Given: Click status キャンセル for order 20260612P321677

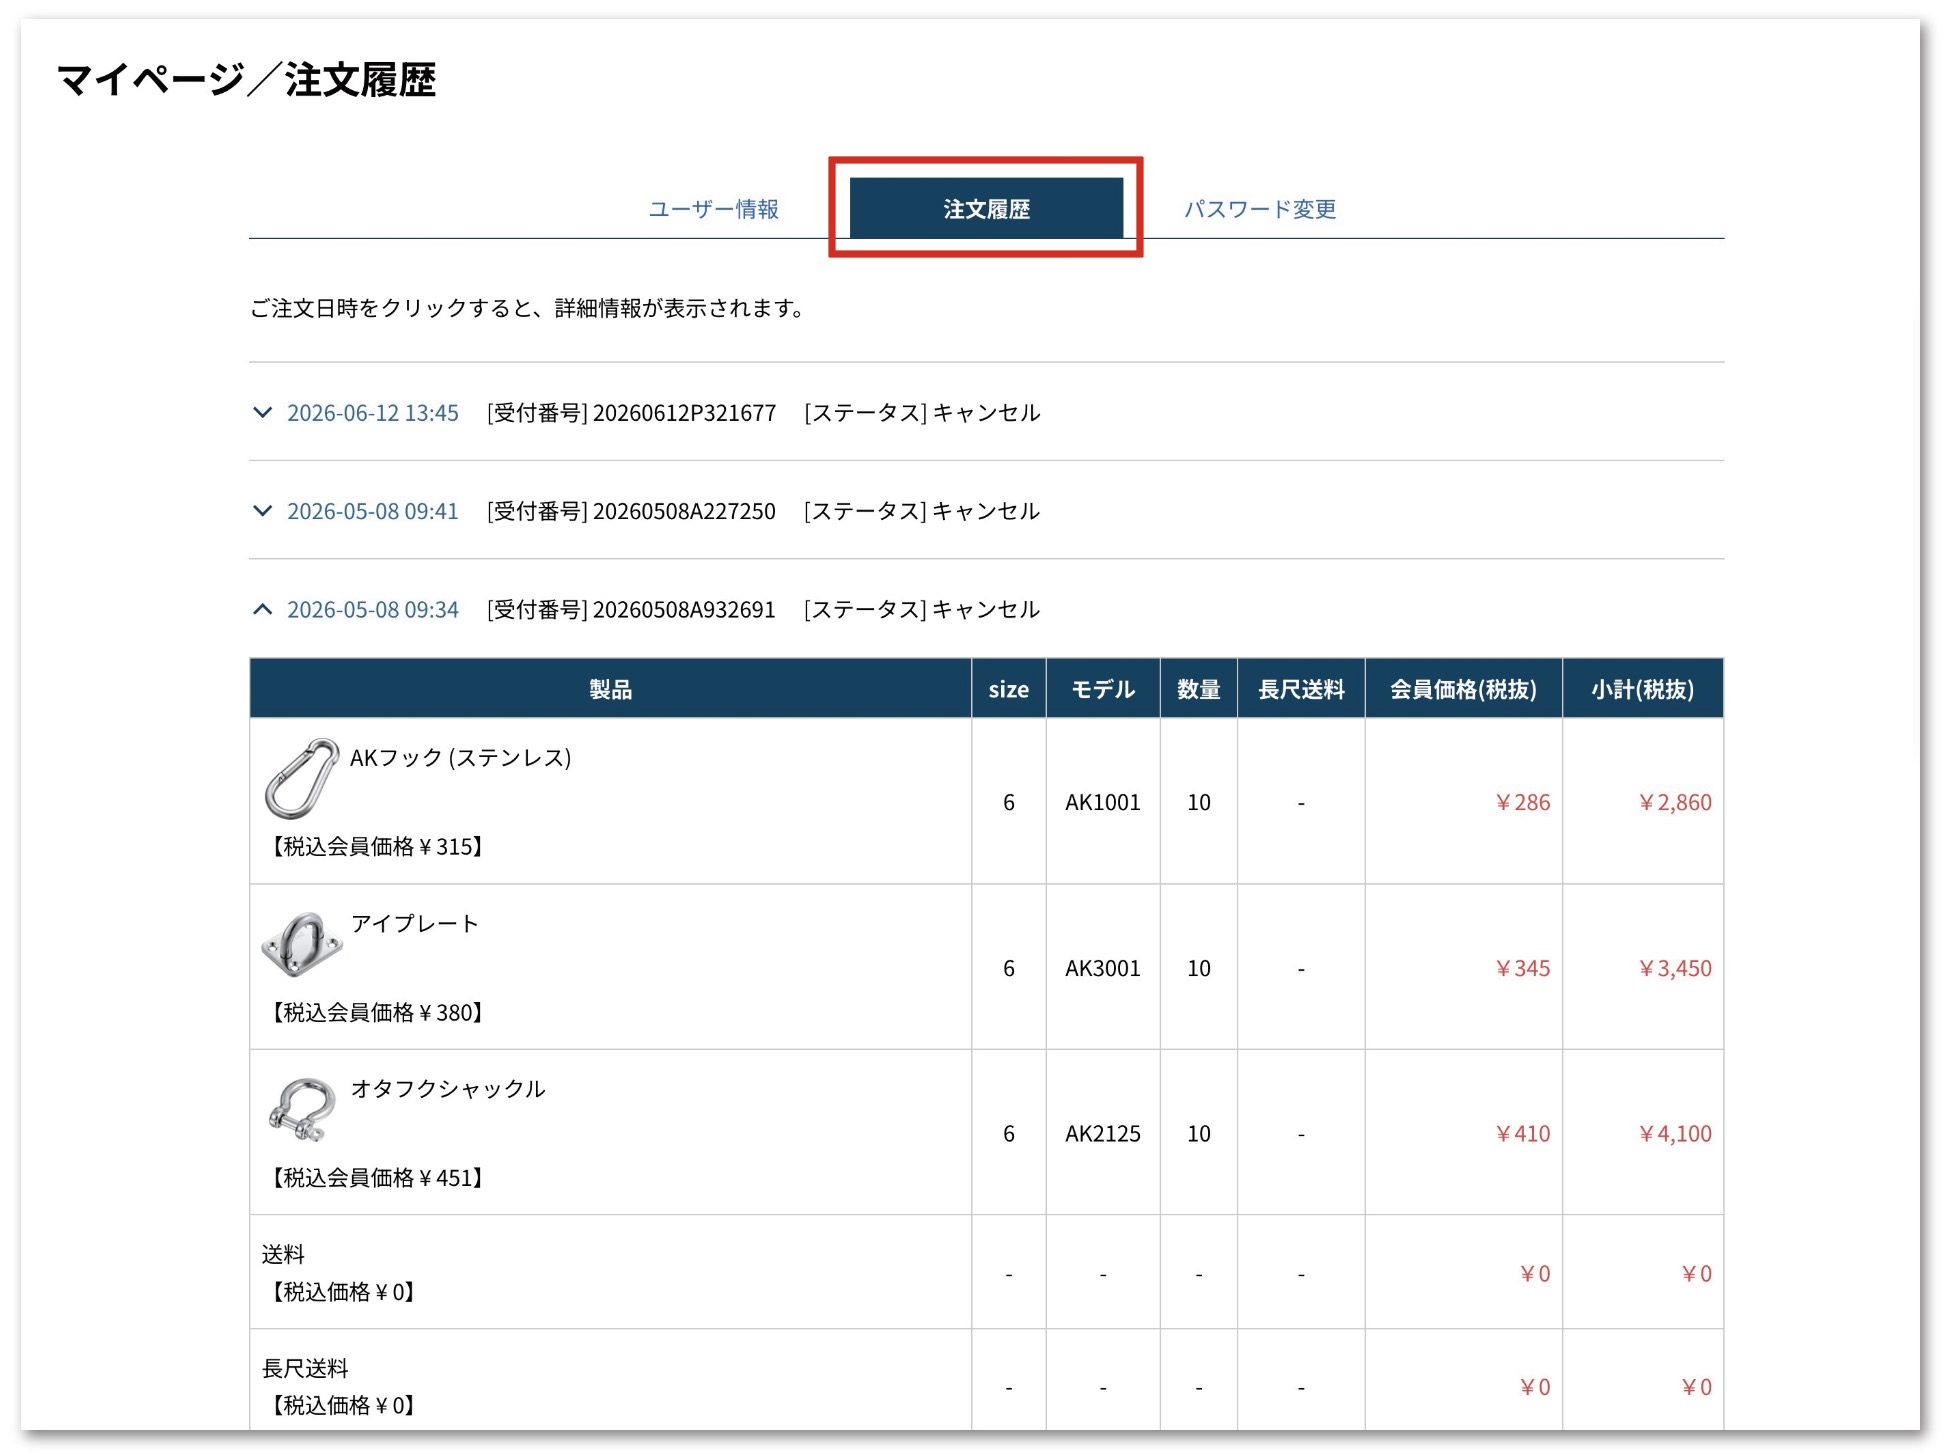Looking at the screenshot, I should (986, 413).
